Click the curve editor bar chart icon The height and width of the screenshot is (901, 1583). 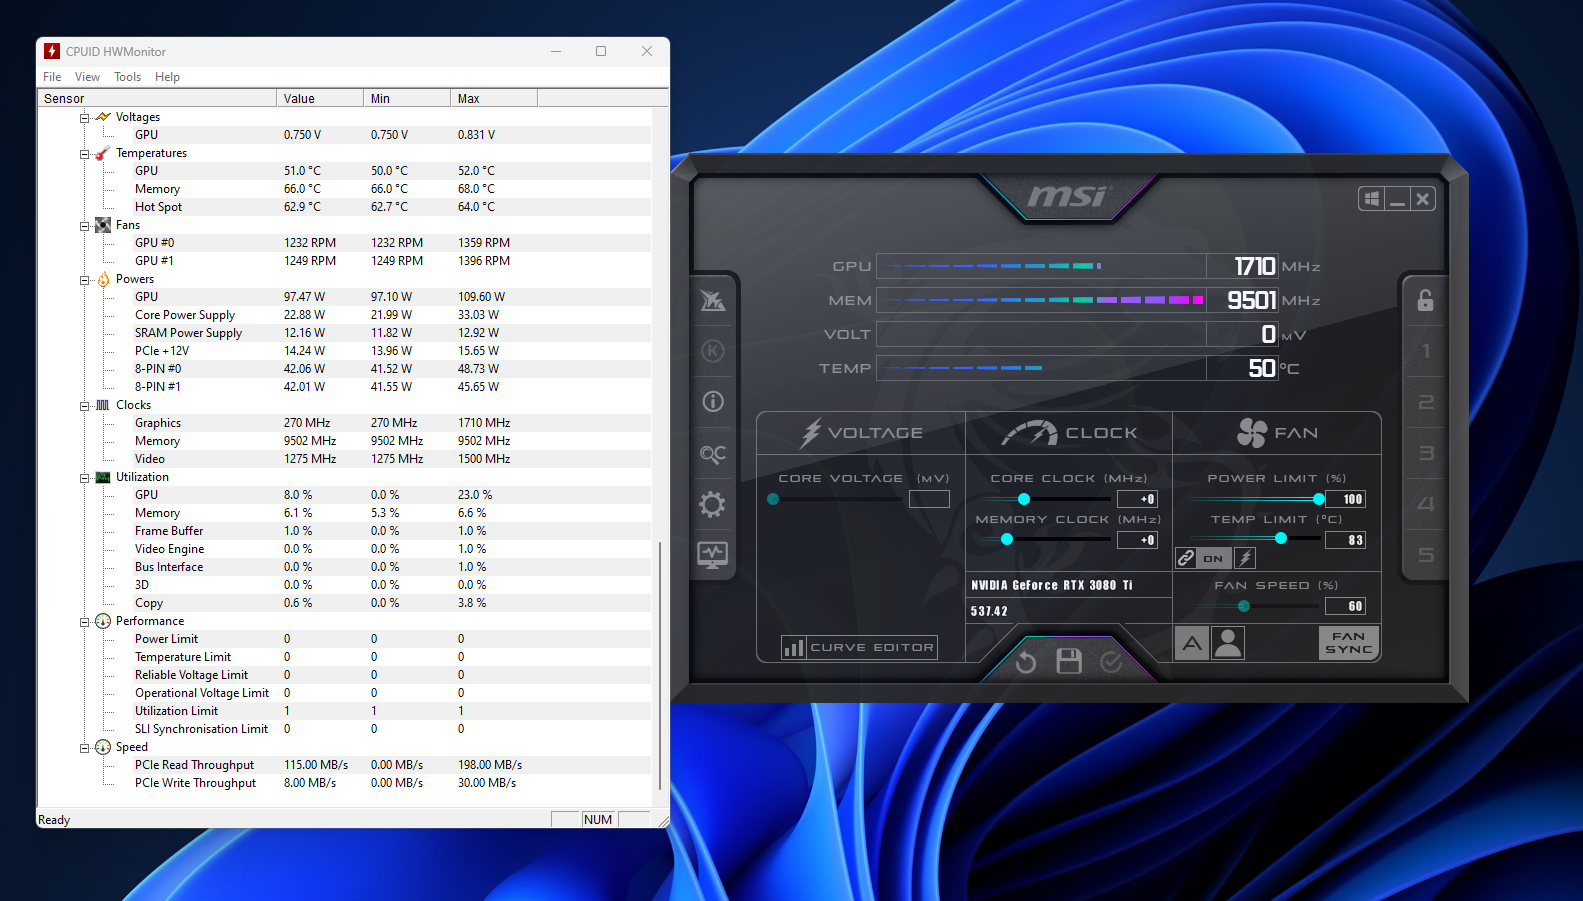point(794,648)
